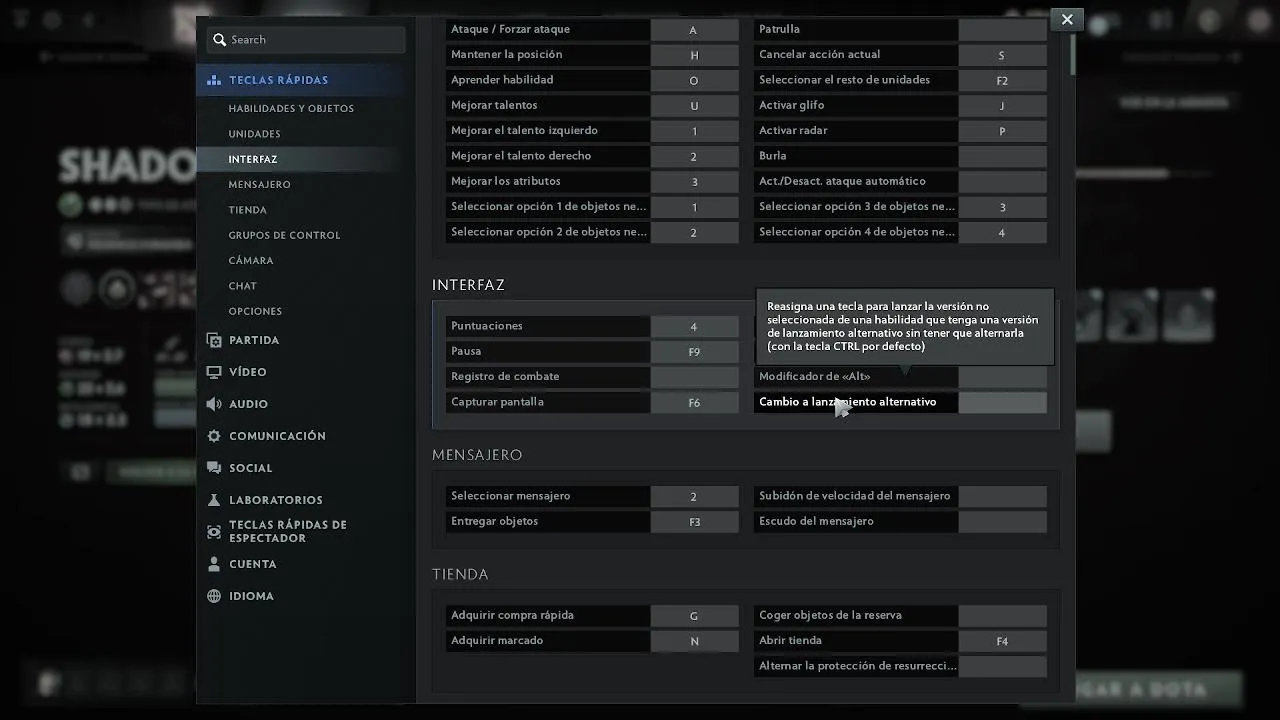Click the Audio speaker icon
Image resolution: width=1280 pixels, height=720 pixels.
tap(214, 404)
